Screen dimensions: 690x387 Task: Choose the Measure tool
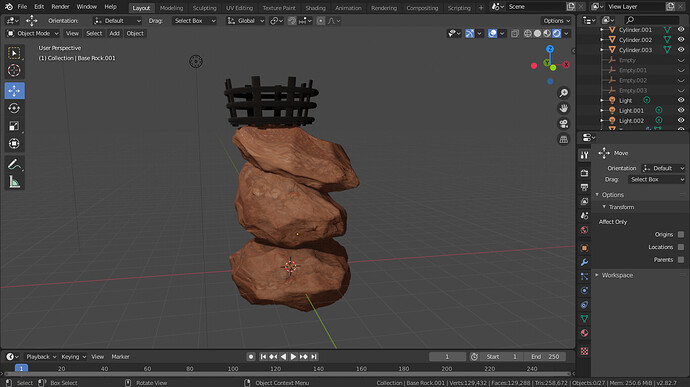point(14,182)
